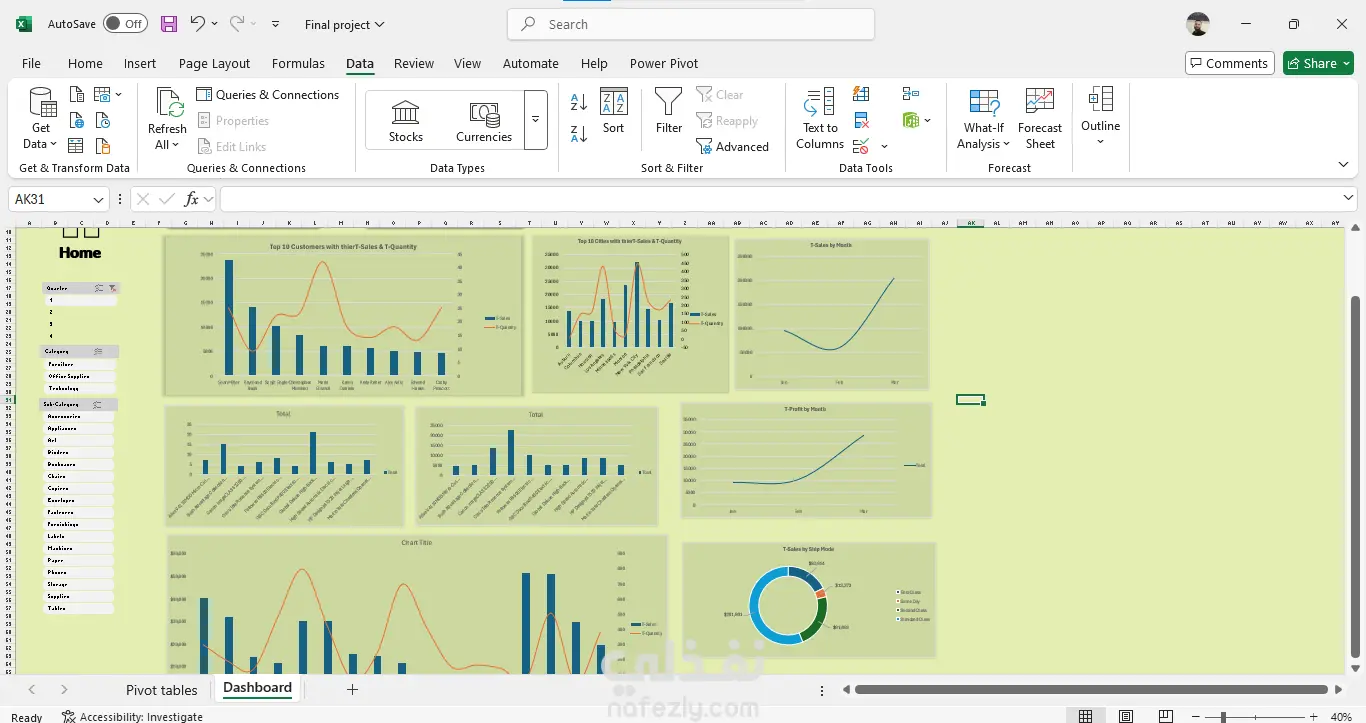Select Office Supplies in Category slicer
Image resolution: width=1366 pixels, height=723 pixels.
[x=79, y=376]
